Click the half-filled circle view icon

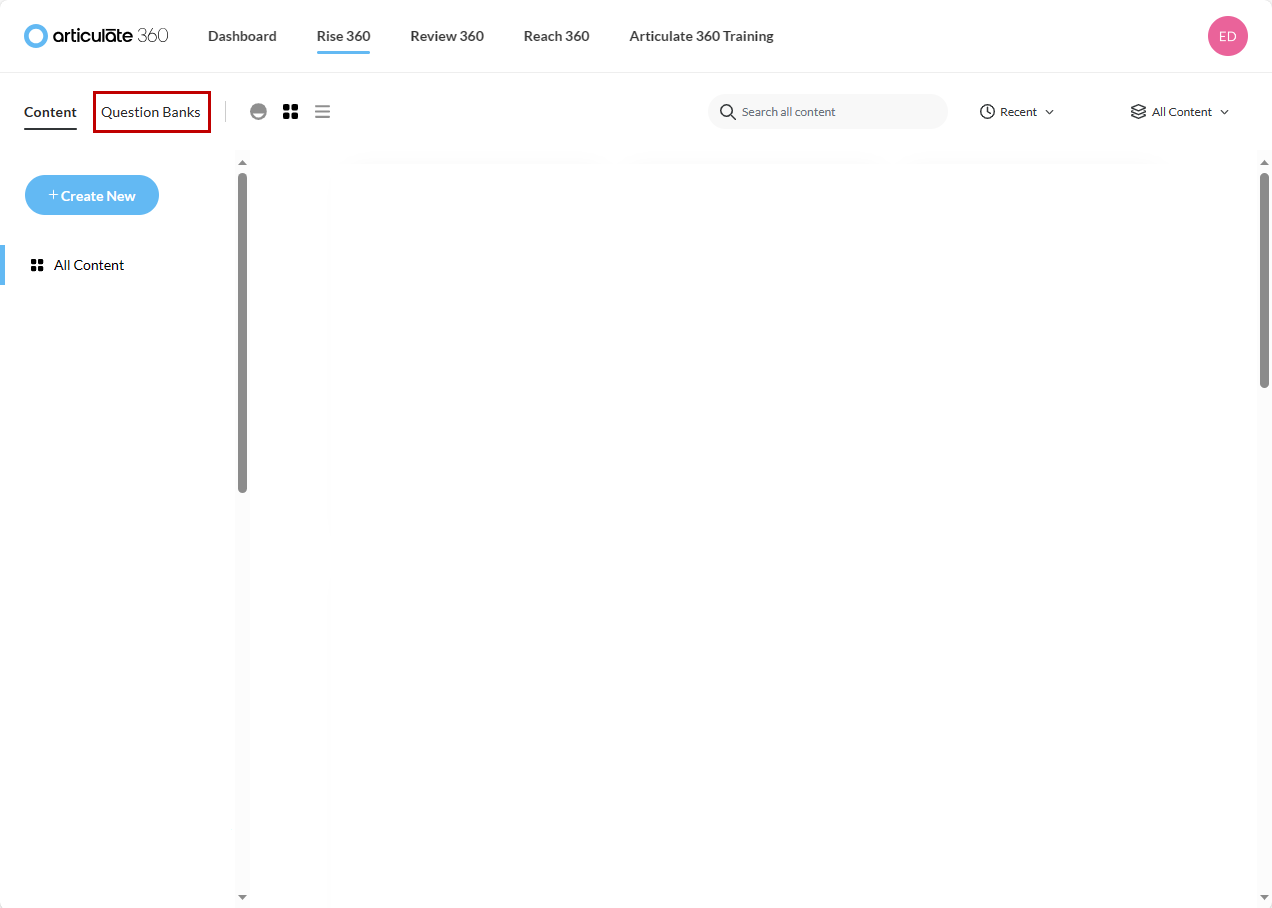pos(258,112)
